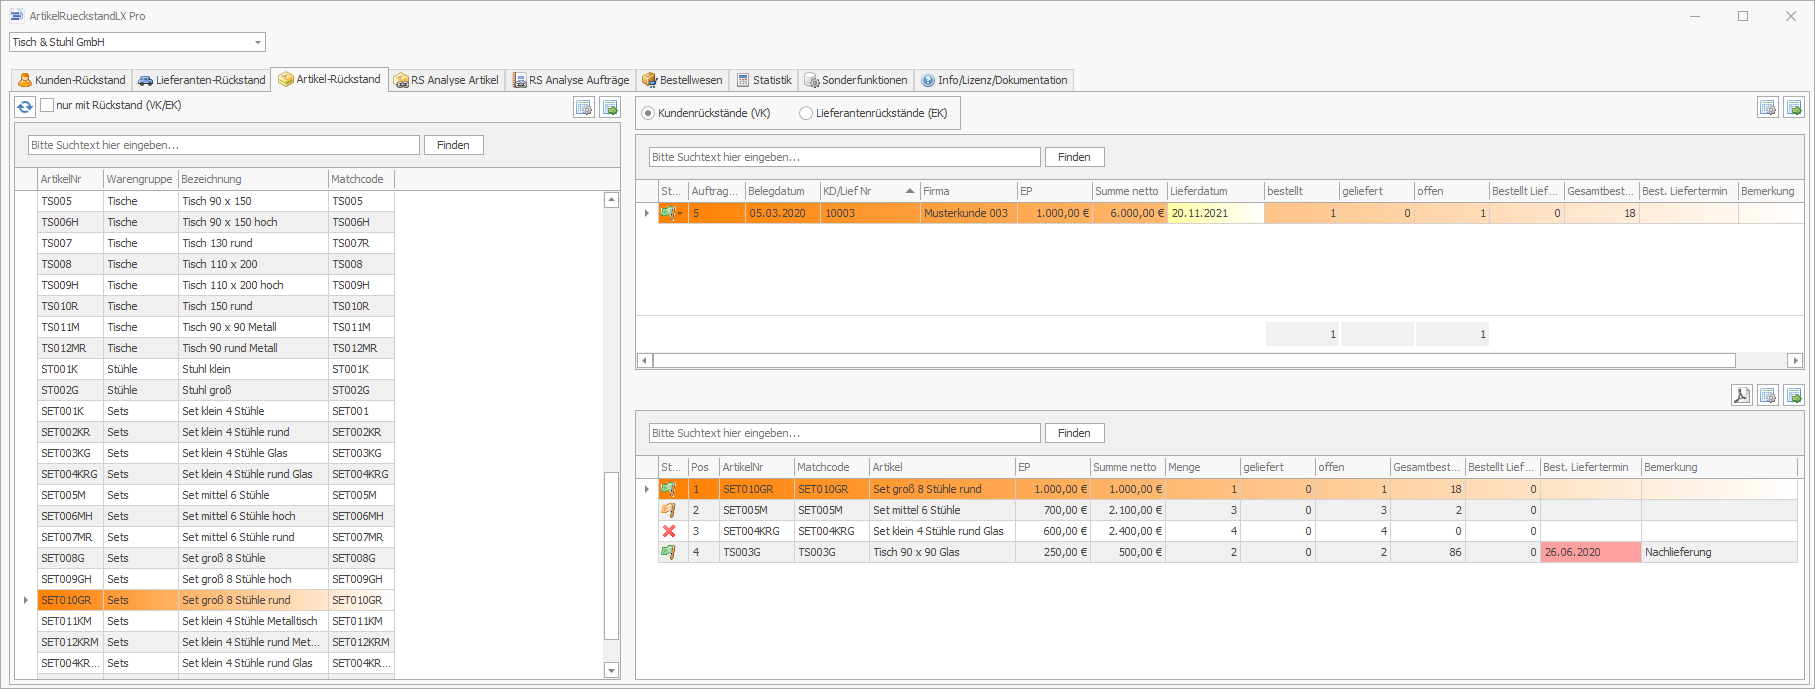This screenshot has height=689, width=1815.
Task: Select the Kundenrückstände (VK) radio button
Action: [x=648, y=113]
